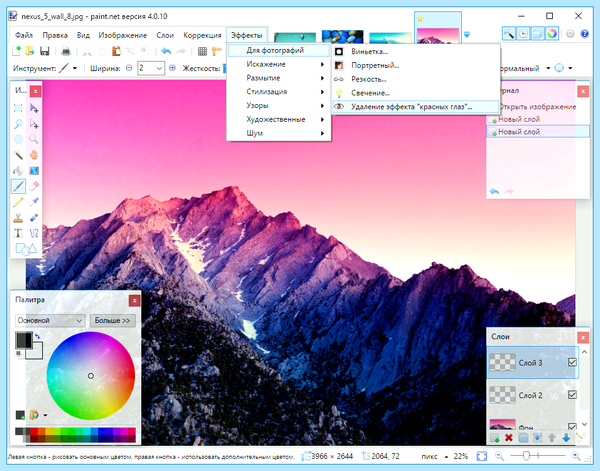Toggle Colors window wheel button
The image size is (600, 471).
551,34
